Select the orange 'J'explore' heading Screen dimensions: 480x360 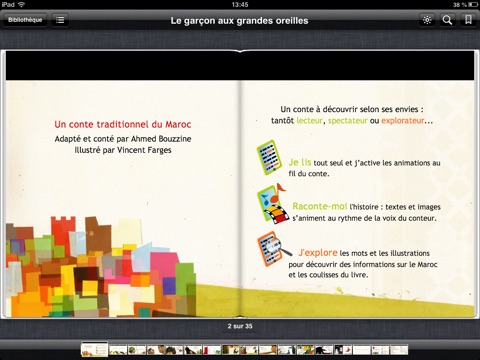pos(318,253)
